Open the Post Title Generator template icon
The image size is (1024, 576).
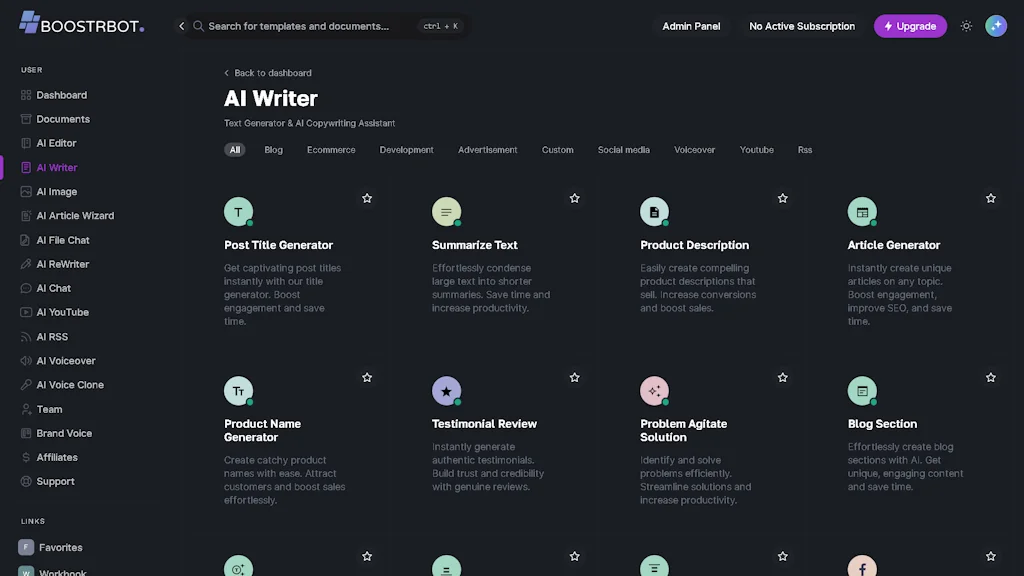click(238, 211)
